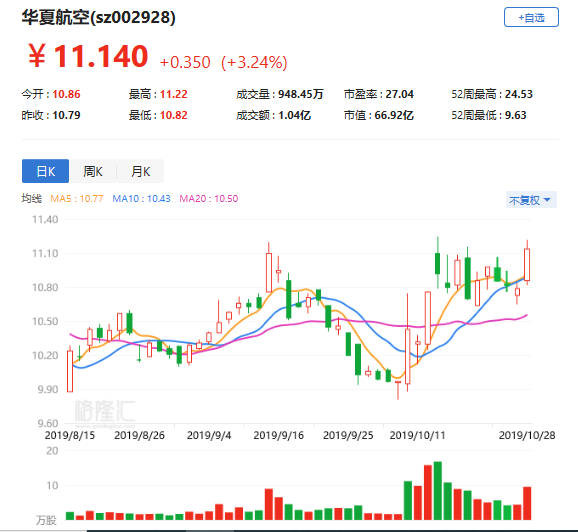Click the 52周最低 value 9.63
The height and width of the screenshot is (532, 578).
pos(515,115)
